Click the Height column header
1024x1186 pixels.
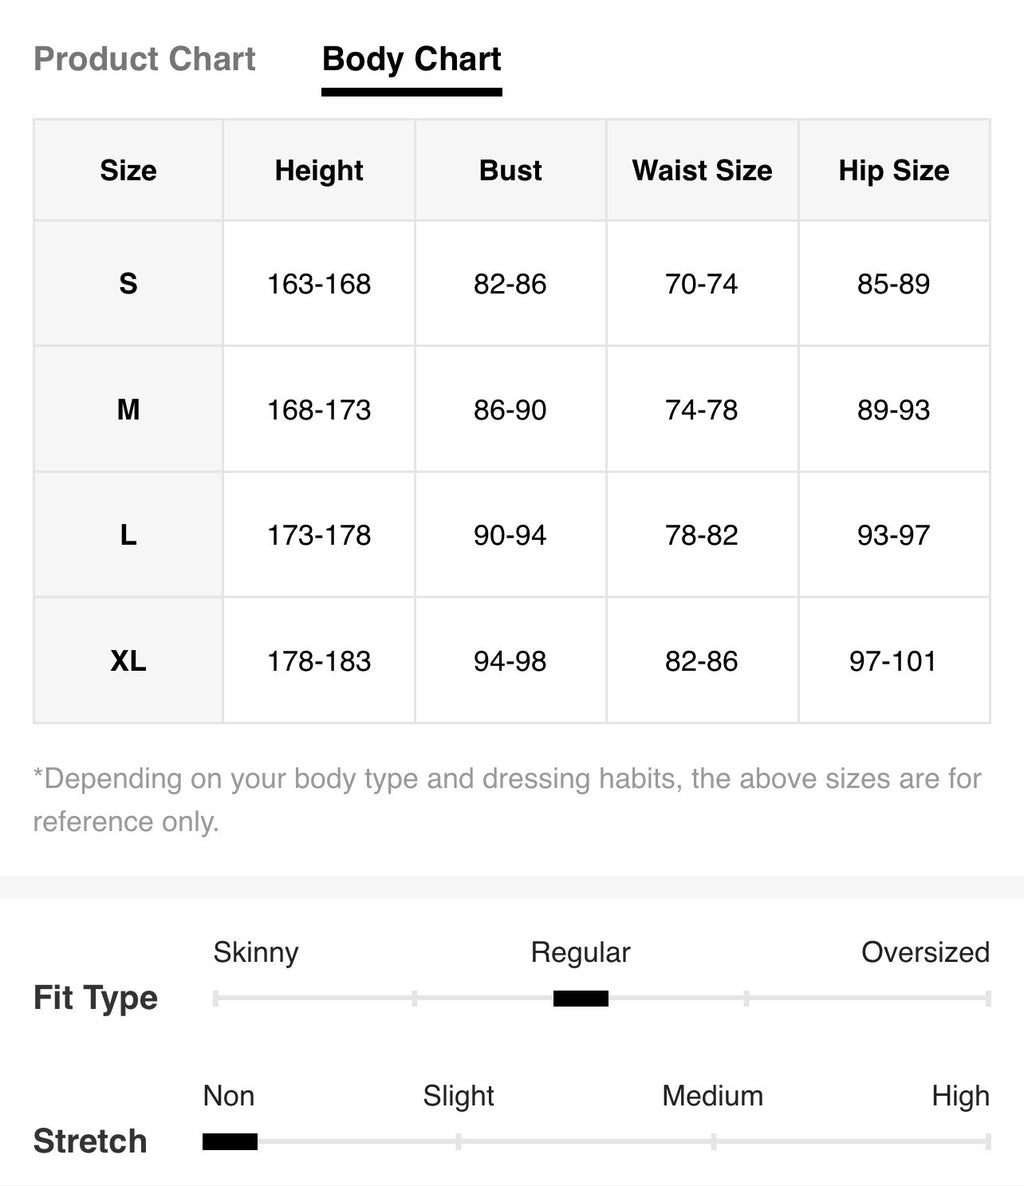(x=319, y=170)
